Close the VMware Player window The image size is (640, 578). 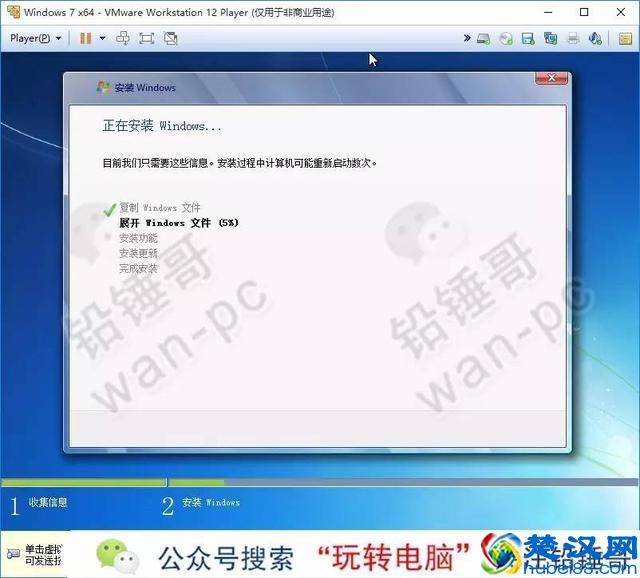(621, 12)
